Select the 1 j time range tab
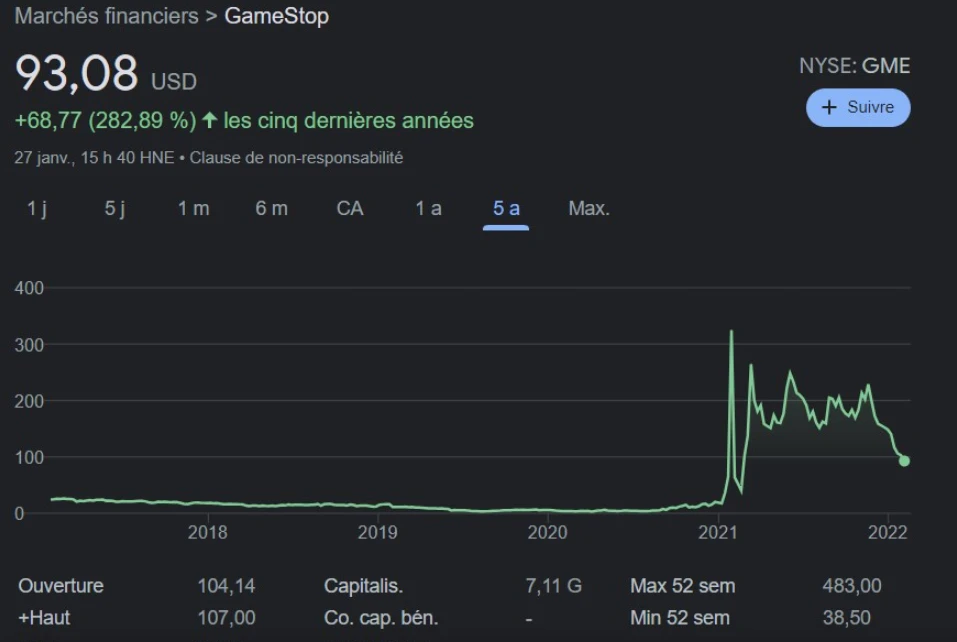957x642 pixels. pos(37,208)
